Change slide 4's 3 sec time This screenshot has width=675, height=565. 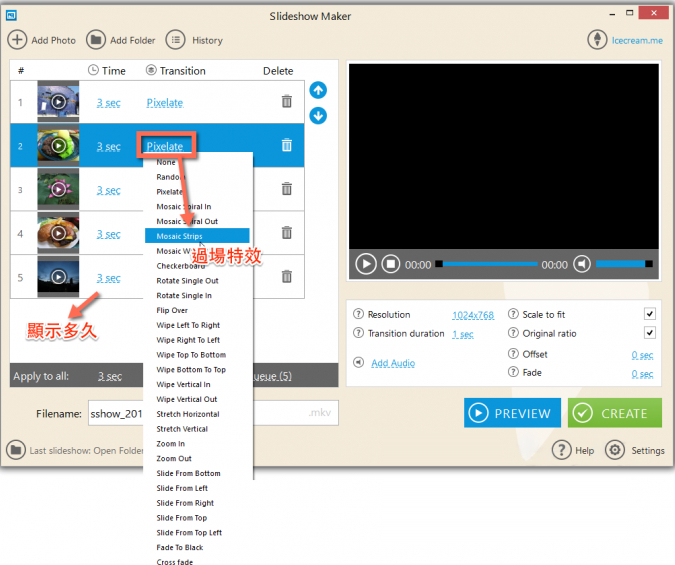coord(108,234)
